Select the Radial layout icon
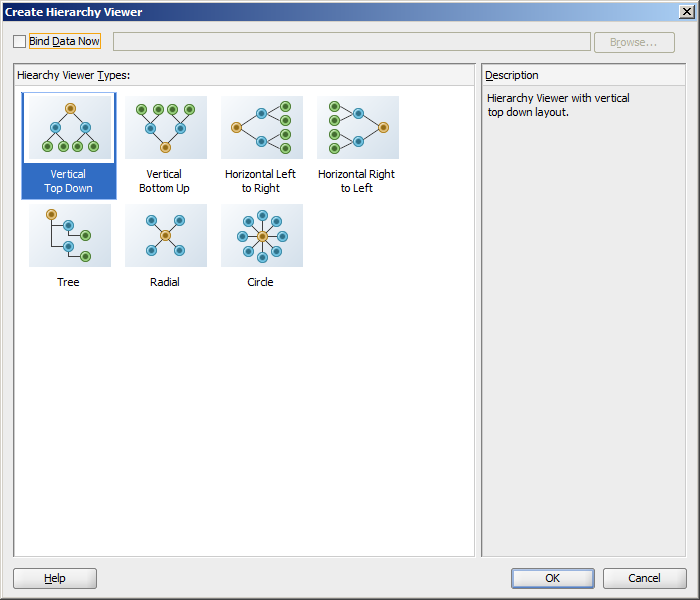The image size is (700, 600). (166, 236)
